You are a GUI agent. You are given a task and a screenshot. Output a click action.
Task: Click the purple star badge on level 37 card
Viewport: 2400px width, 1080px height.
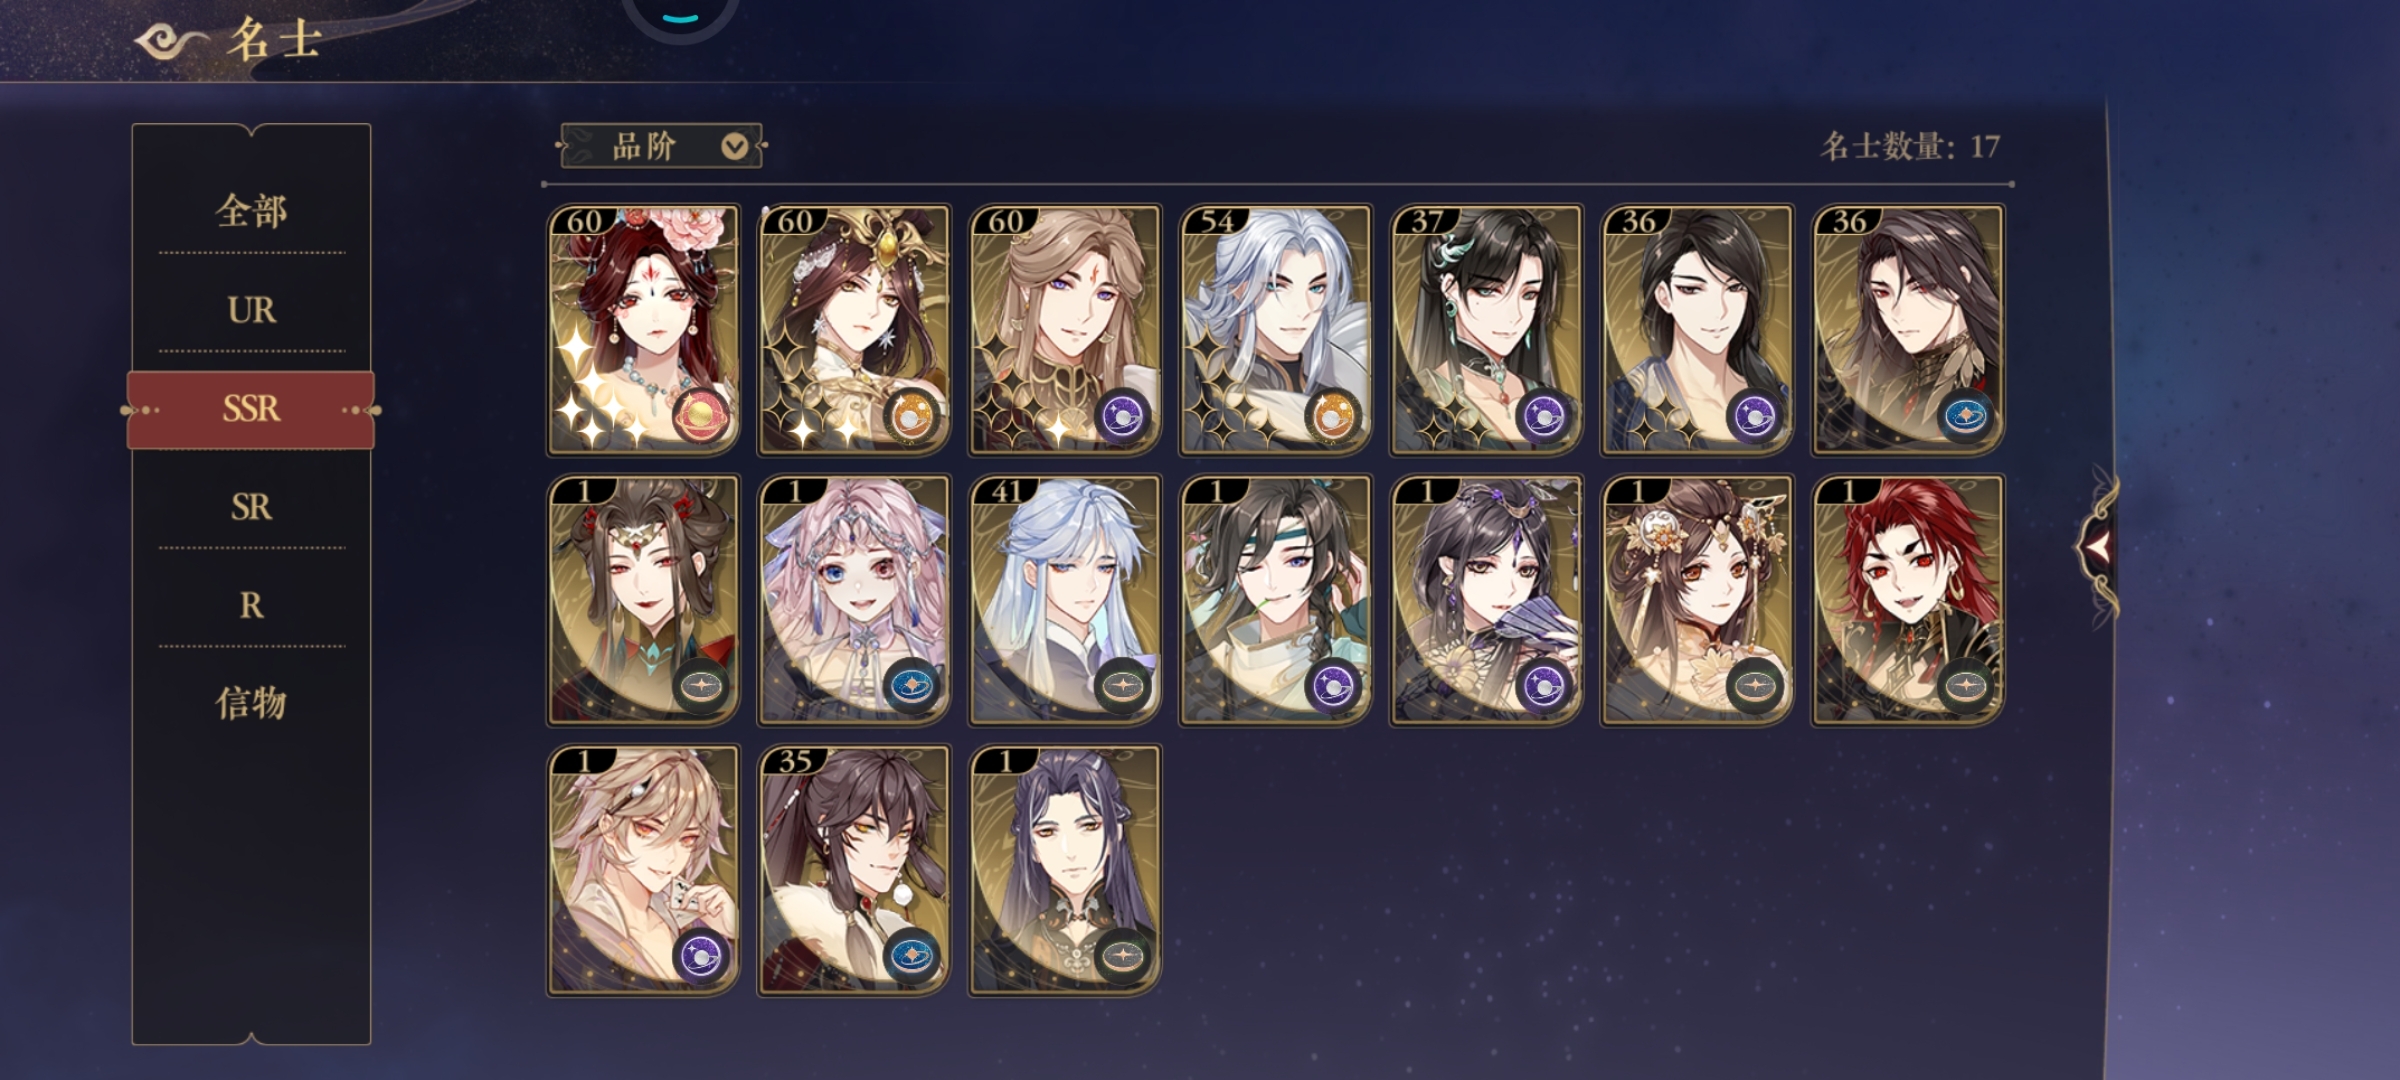click(x=1543, y=416)
